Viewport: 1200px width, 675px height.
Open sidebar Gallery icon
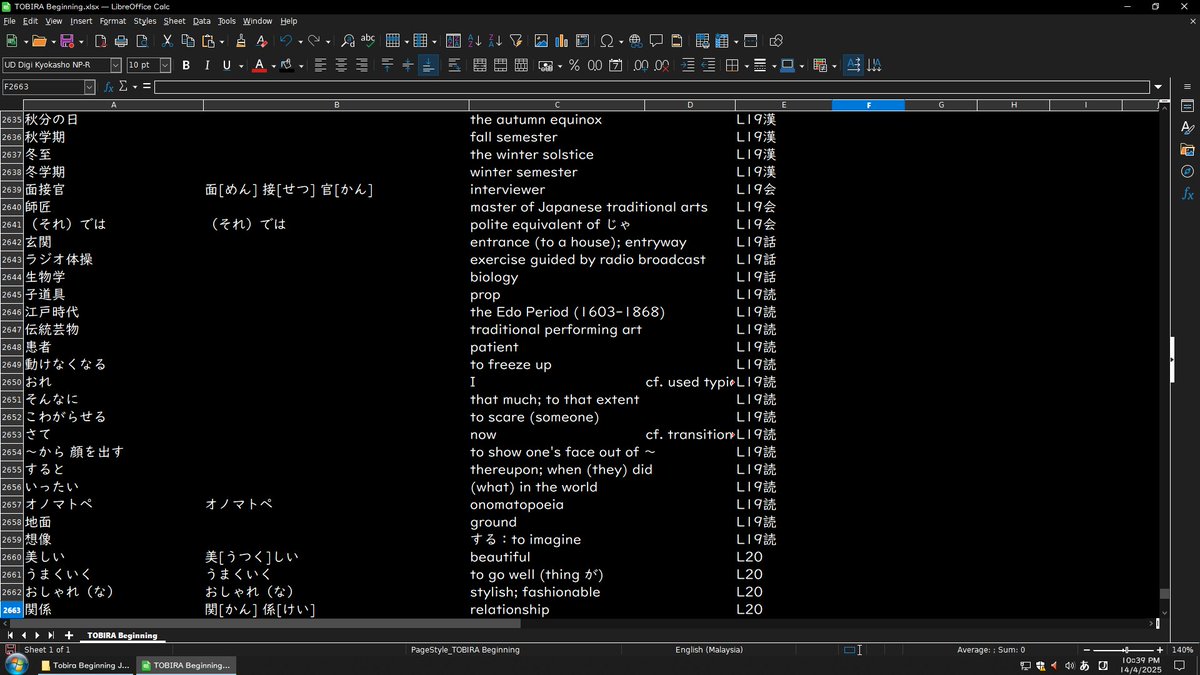[x=1187, y=149]
